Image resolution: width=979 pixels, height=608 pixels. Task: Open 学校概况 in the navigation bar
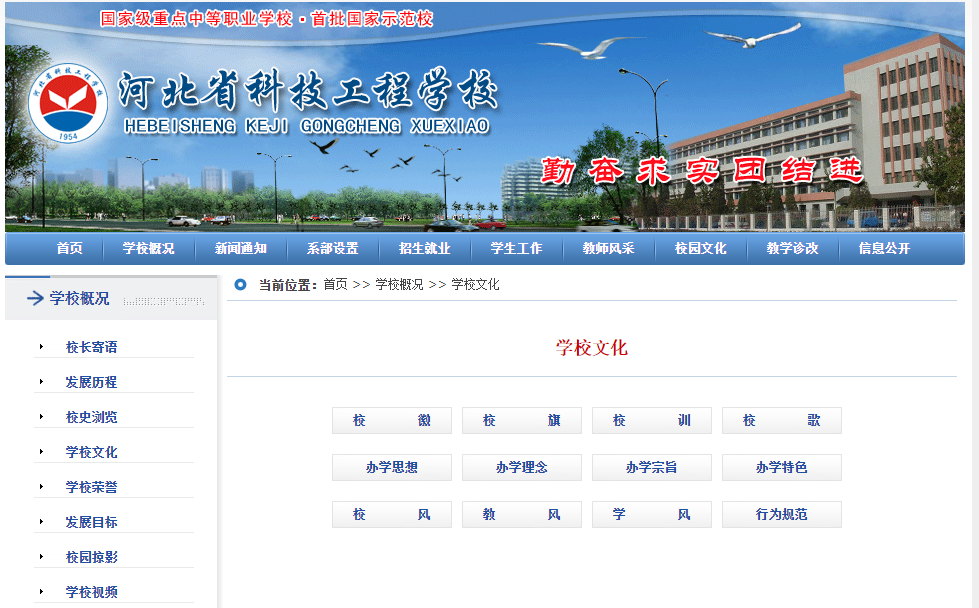pos(149,248)
